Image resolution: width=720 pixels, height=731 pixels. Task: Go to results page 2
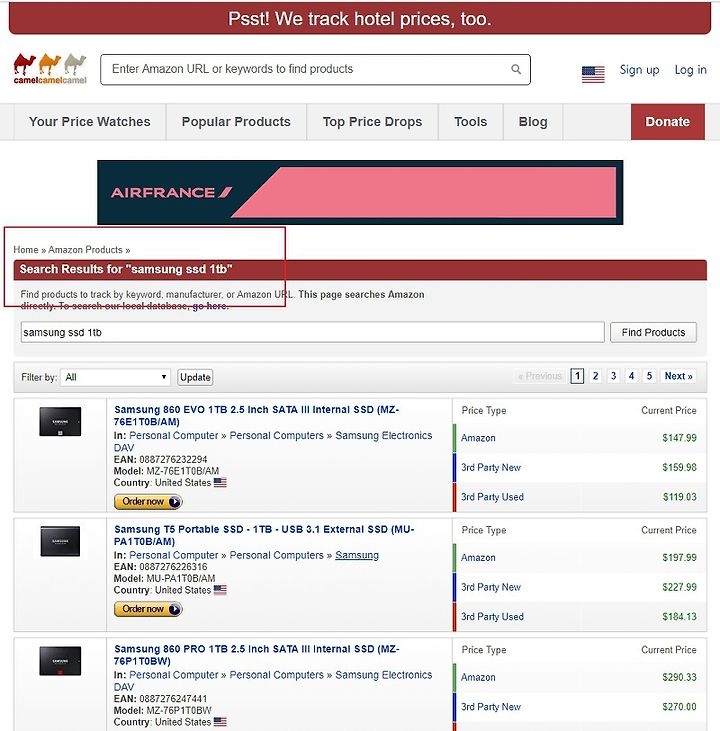pos(595,376)
